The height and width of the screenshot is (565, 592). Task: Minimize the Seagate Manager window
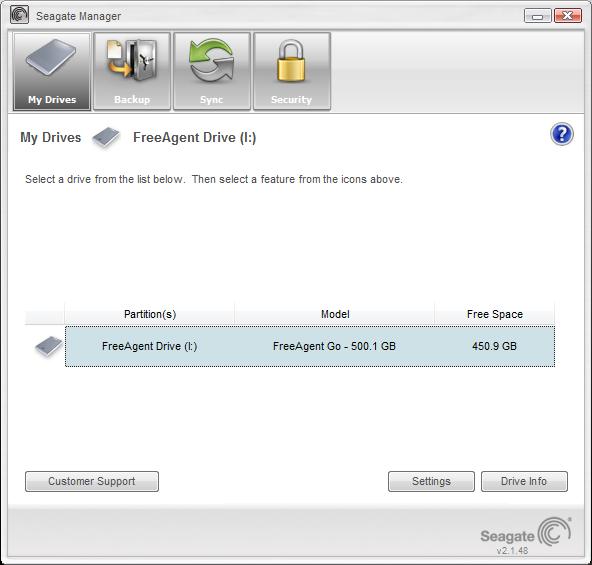[x=538, y=16]
